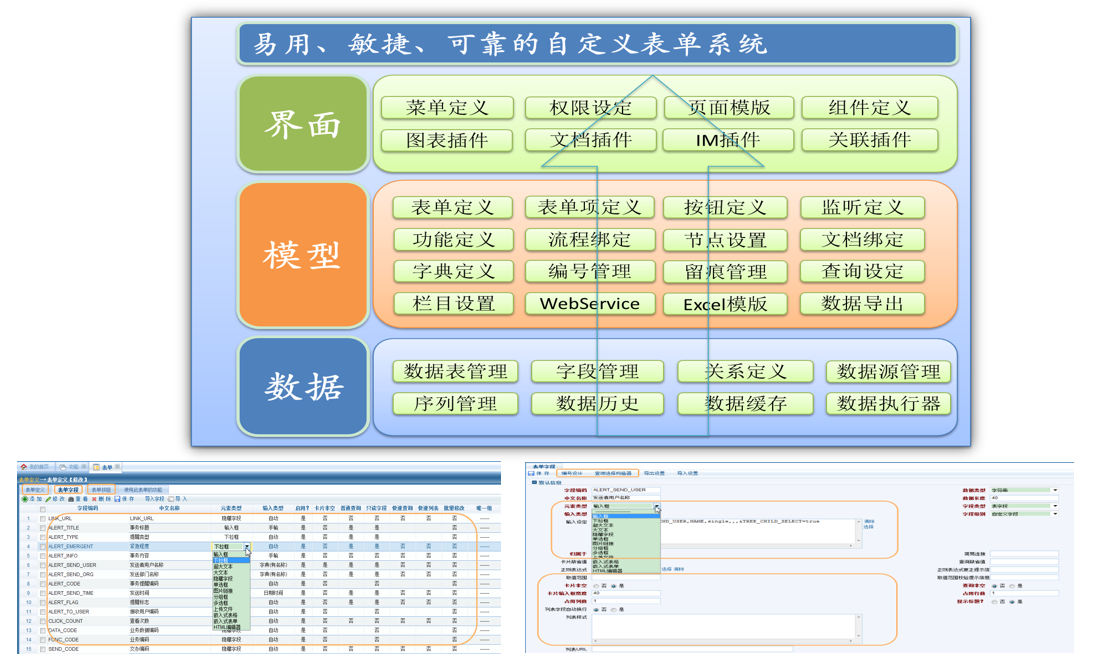Image resolution: width=1099 pixels, height=666 pixels.
Task: Click the 保存 save icon in left form list toolbar
Action: (117, 499)
